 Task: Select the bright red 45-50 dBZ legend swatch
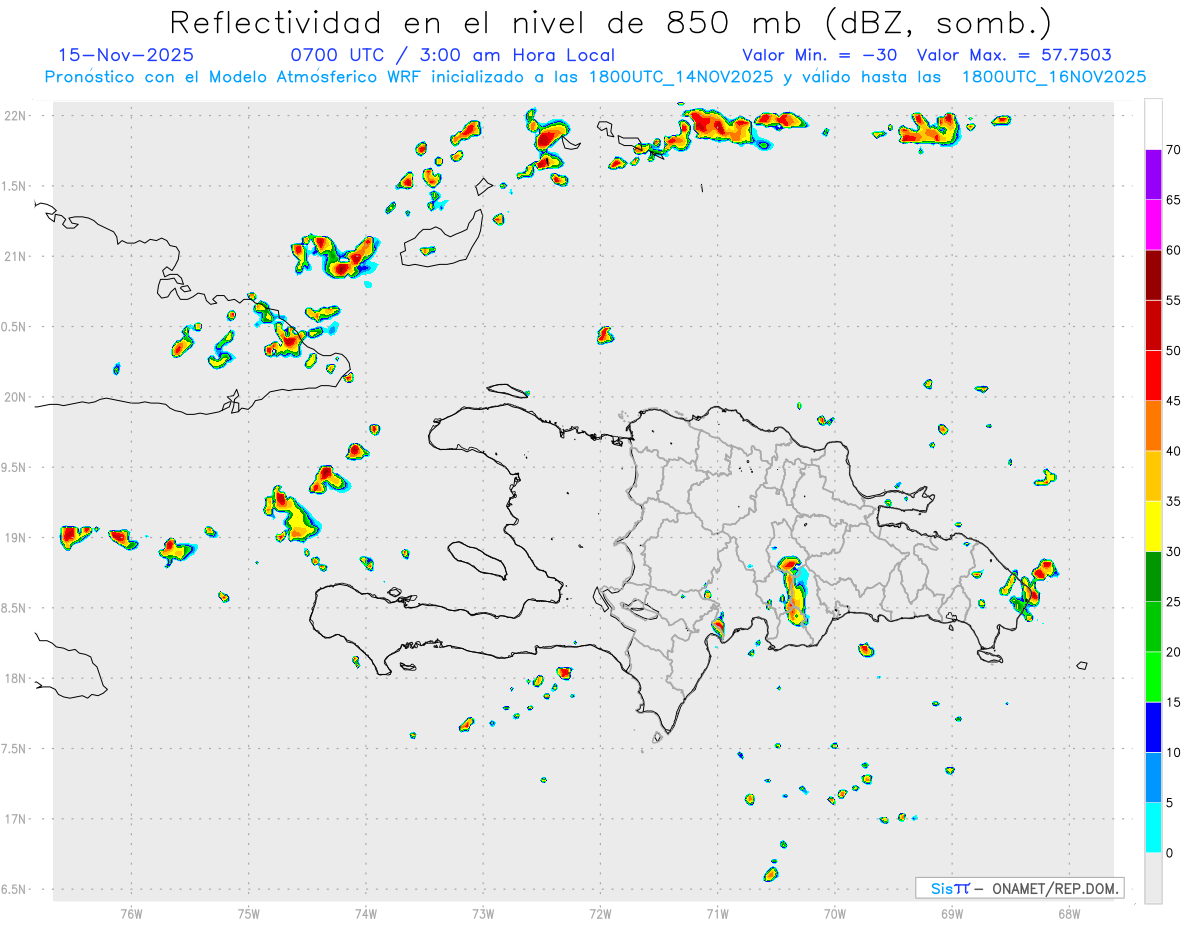[x=1153, y=376]
